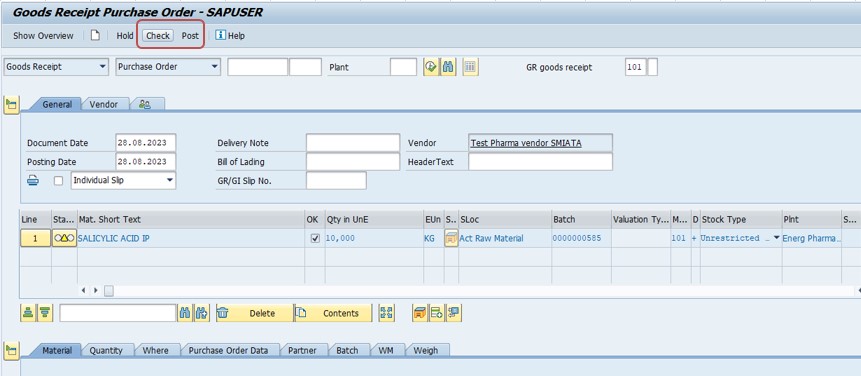This screenshot has width=861, height=376.
Task: Open the WM tab
Action: (386, 350)
